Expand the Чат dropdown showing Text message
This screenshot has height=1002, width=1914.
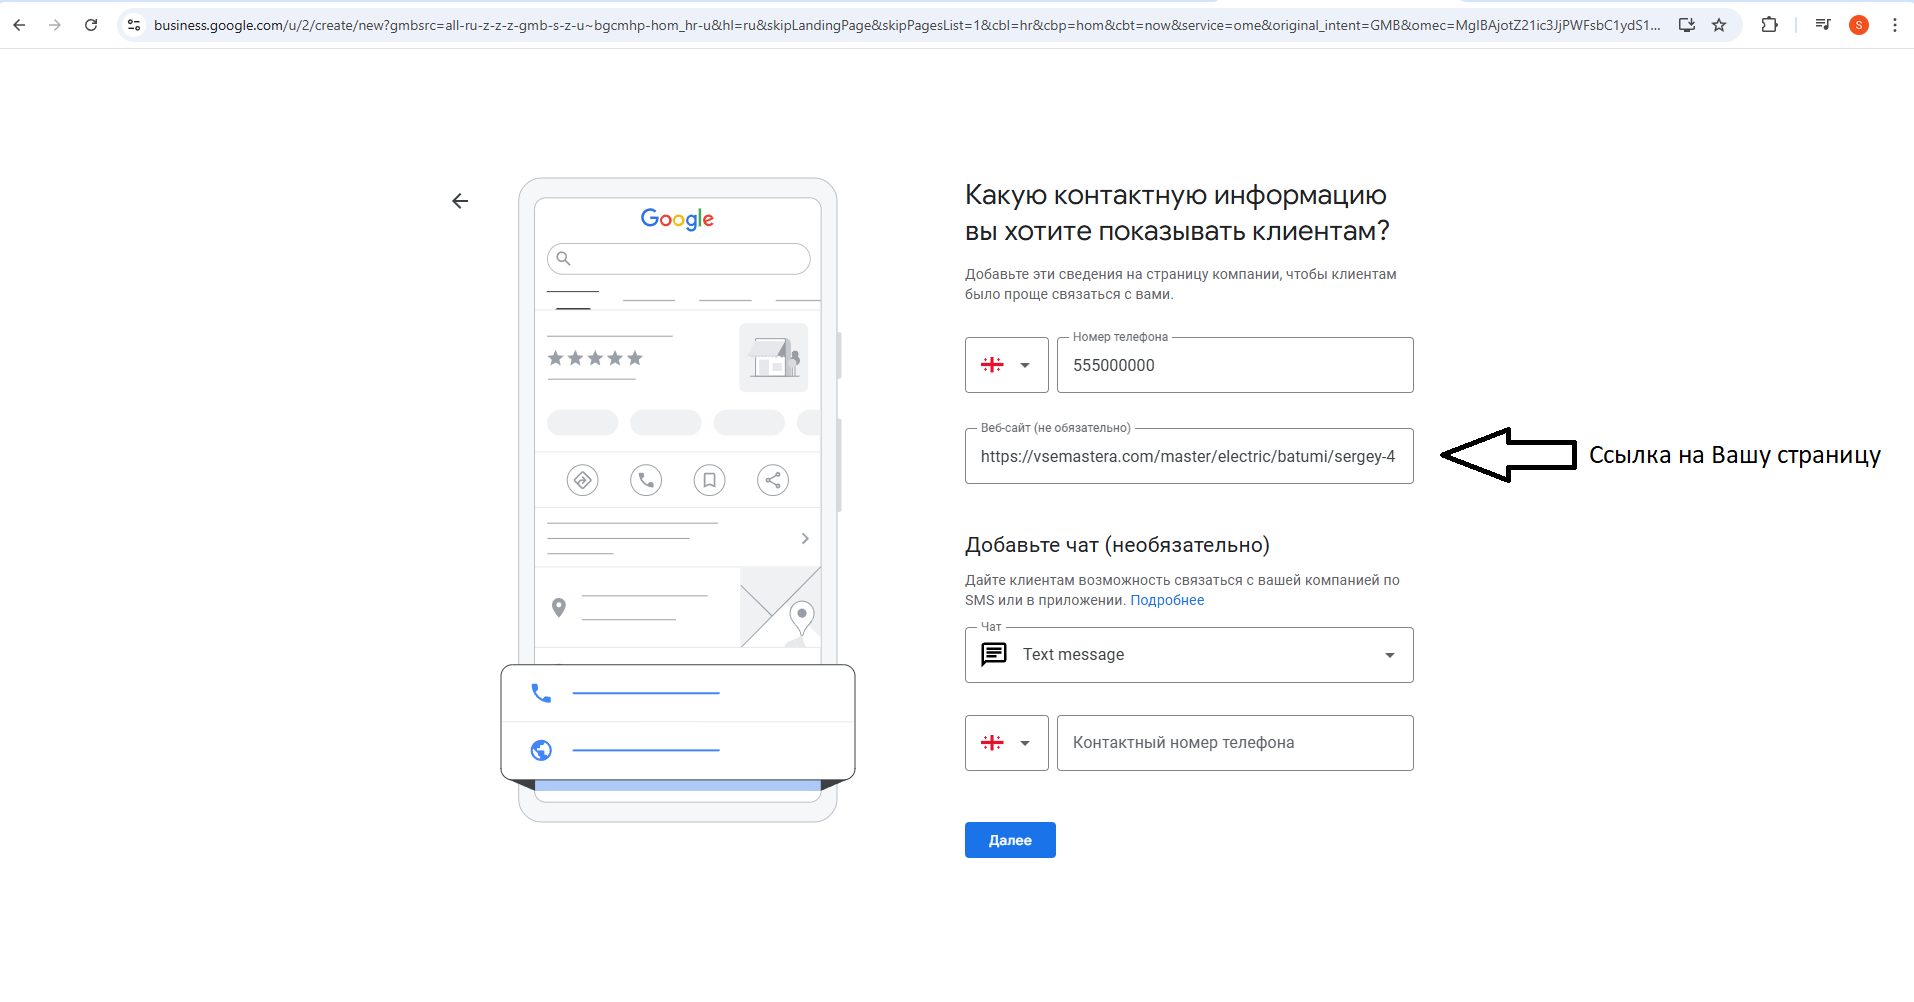[x=1389, y=655]
